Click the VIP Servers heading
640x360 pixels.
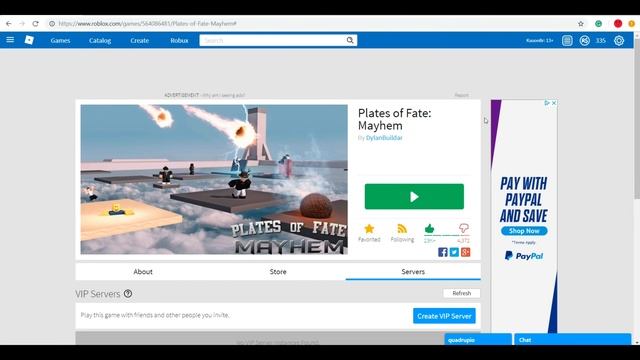[98, 294]
